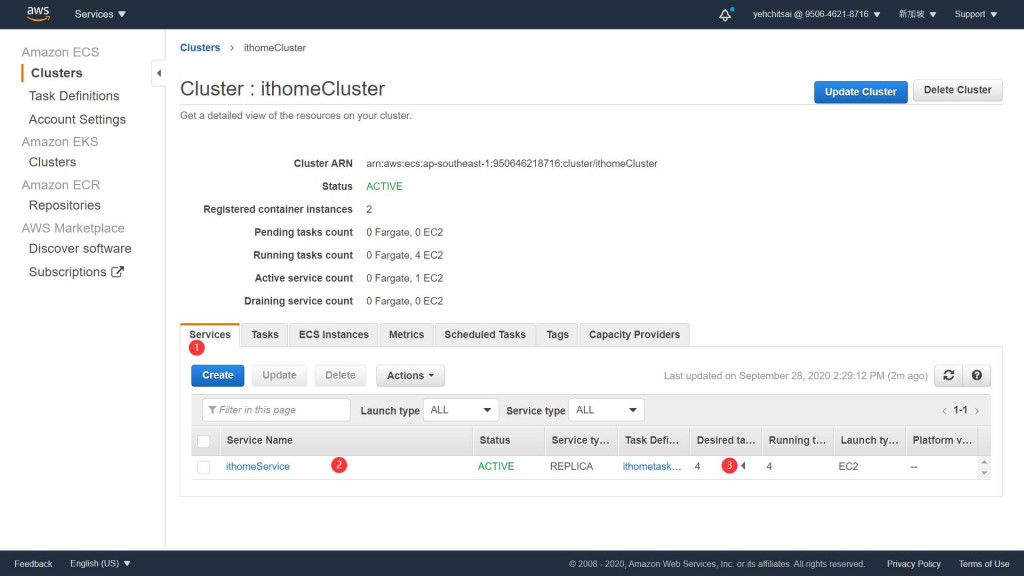Check the ithomeService row checkbox
The image size is (1024, 576).
click(204, 467)
